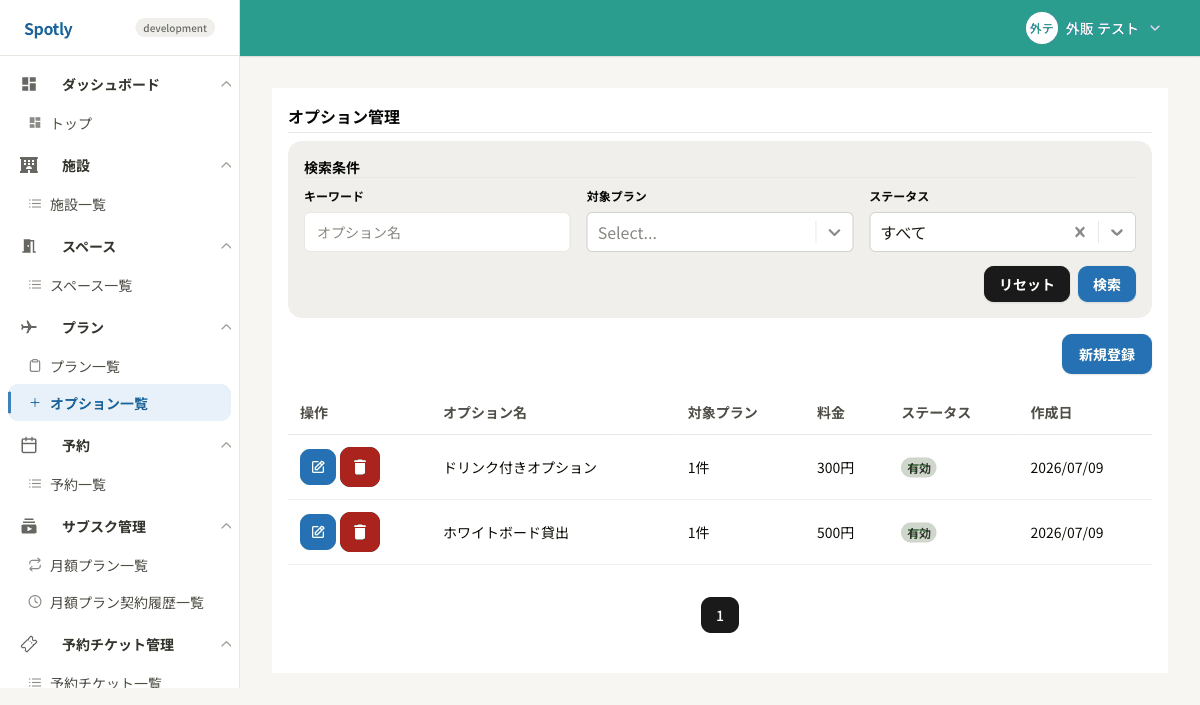Click the スペース door icon

[29, 246]
